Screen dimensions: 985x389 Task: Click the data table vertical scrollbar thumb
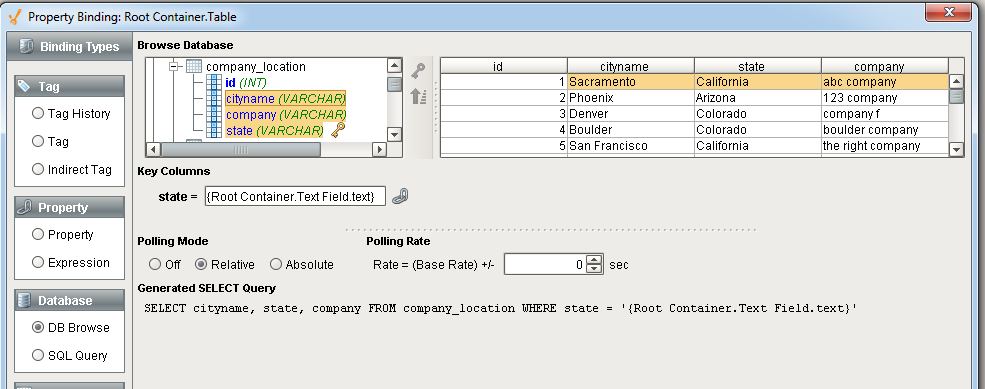[x=956, y=96]
